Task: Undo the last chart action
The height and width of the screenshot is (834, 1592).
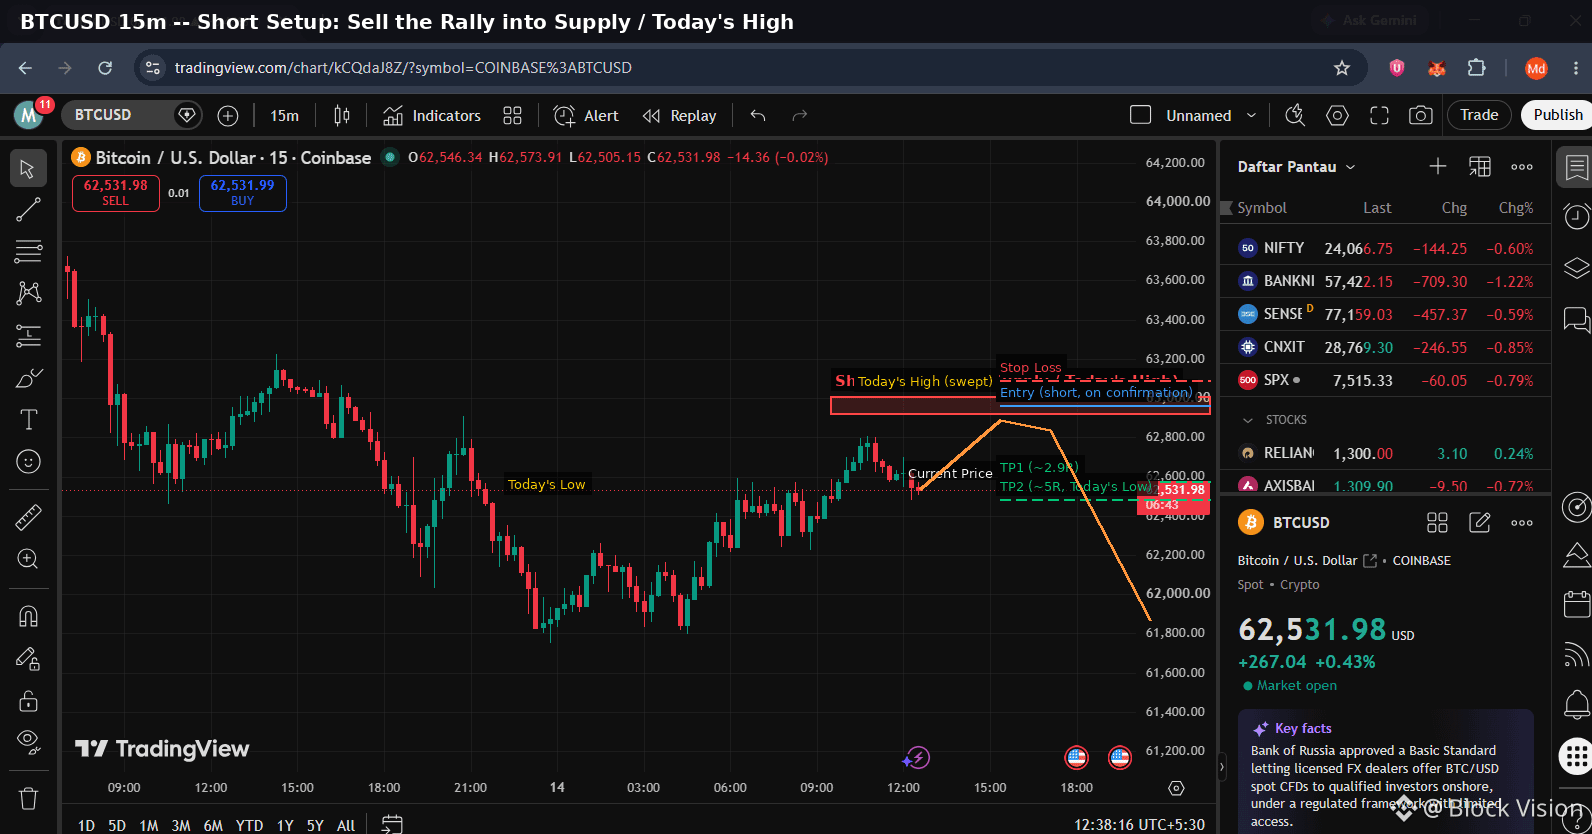Action: pyautogui.click(x=758, y=116)
